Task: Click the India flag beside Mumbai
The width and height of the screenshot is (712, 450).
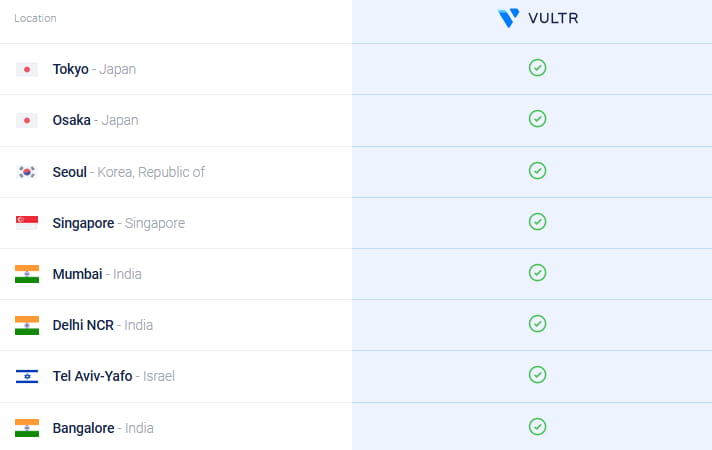Action: point(27,274)
